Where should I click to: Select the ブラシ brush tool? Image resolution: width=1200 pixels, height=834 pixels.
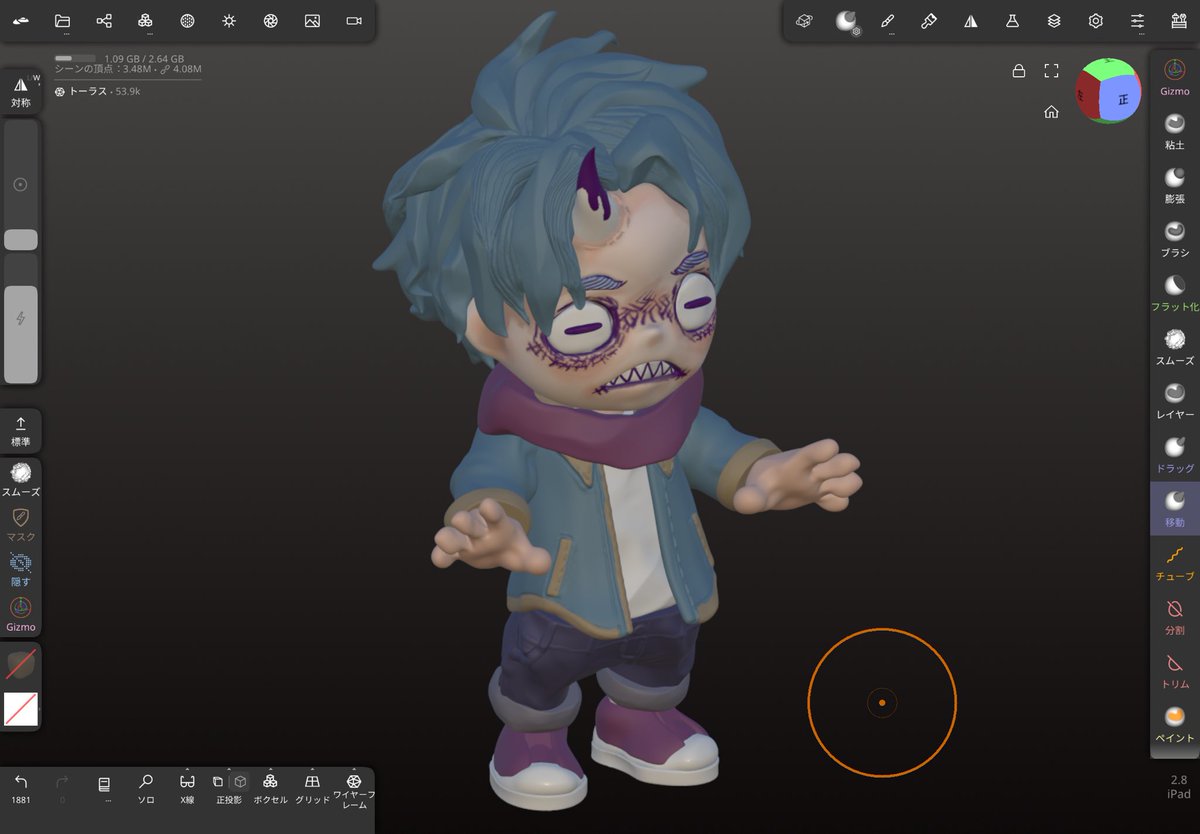point(1175,239)
